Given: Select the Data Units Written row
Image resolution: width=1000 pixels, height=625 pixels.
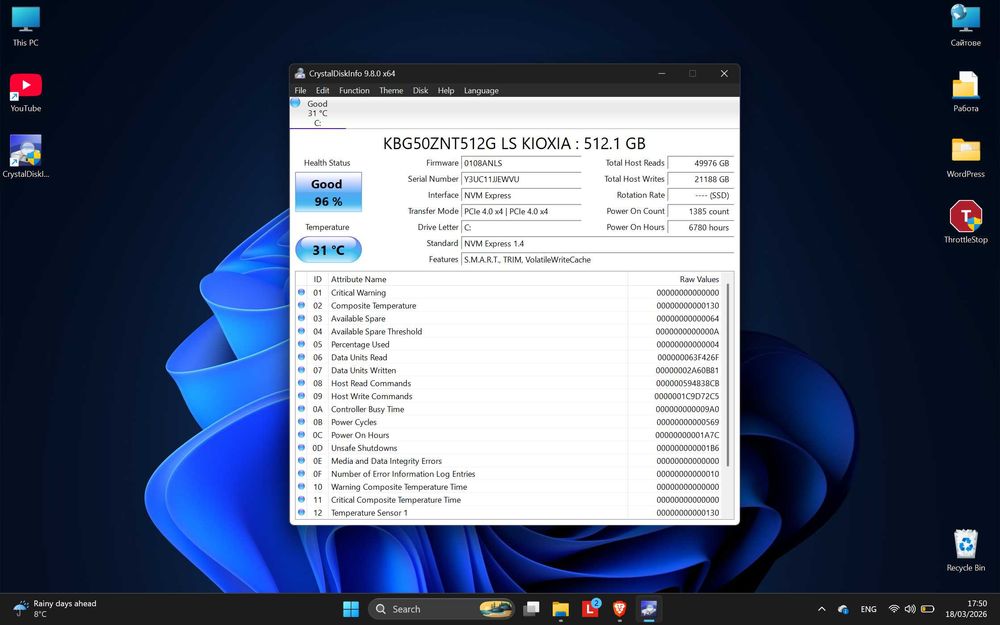Looking at the screenshot, I should point(510,371).
